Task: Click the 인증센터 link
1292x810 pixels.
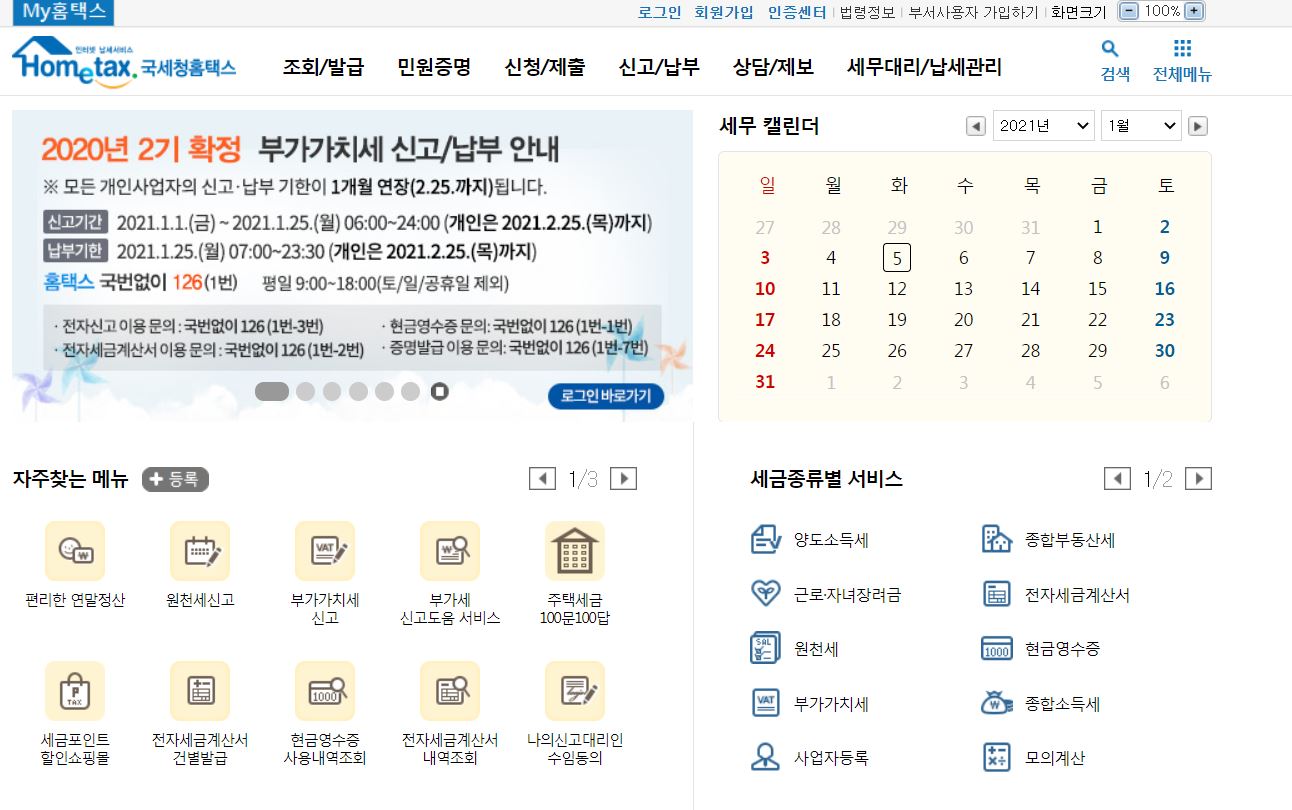Action: [797, 12]
